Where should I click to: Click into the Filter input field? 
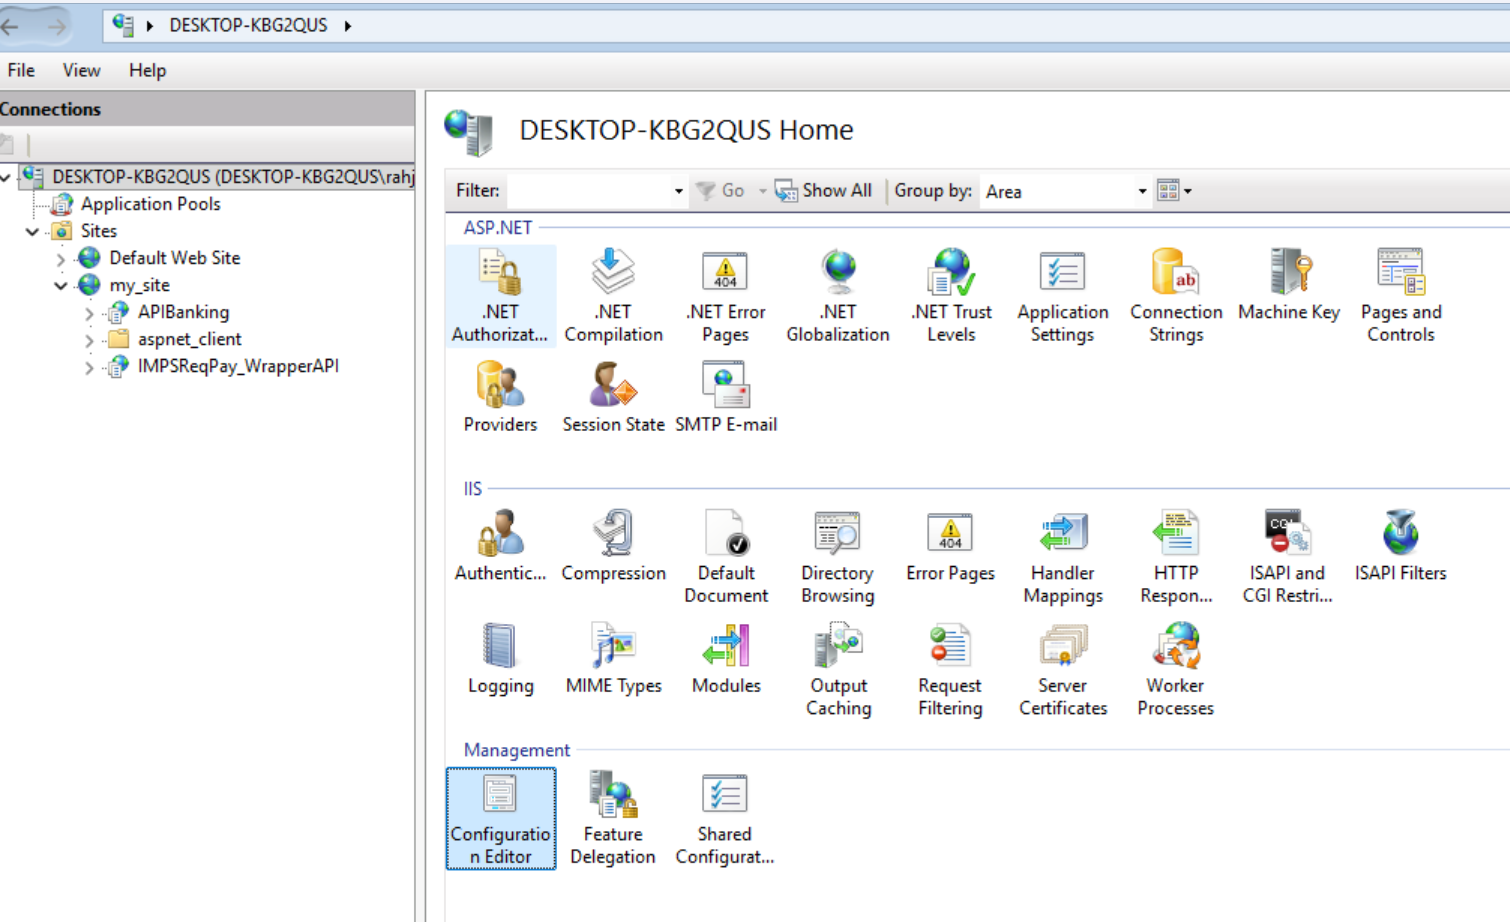click(x=588, y=191)
